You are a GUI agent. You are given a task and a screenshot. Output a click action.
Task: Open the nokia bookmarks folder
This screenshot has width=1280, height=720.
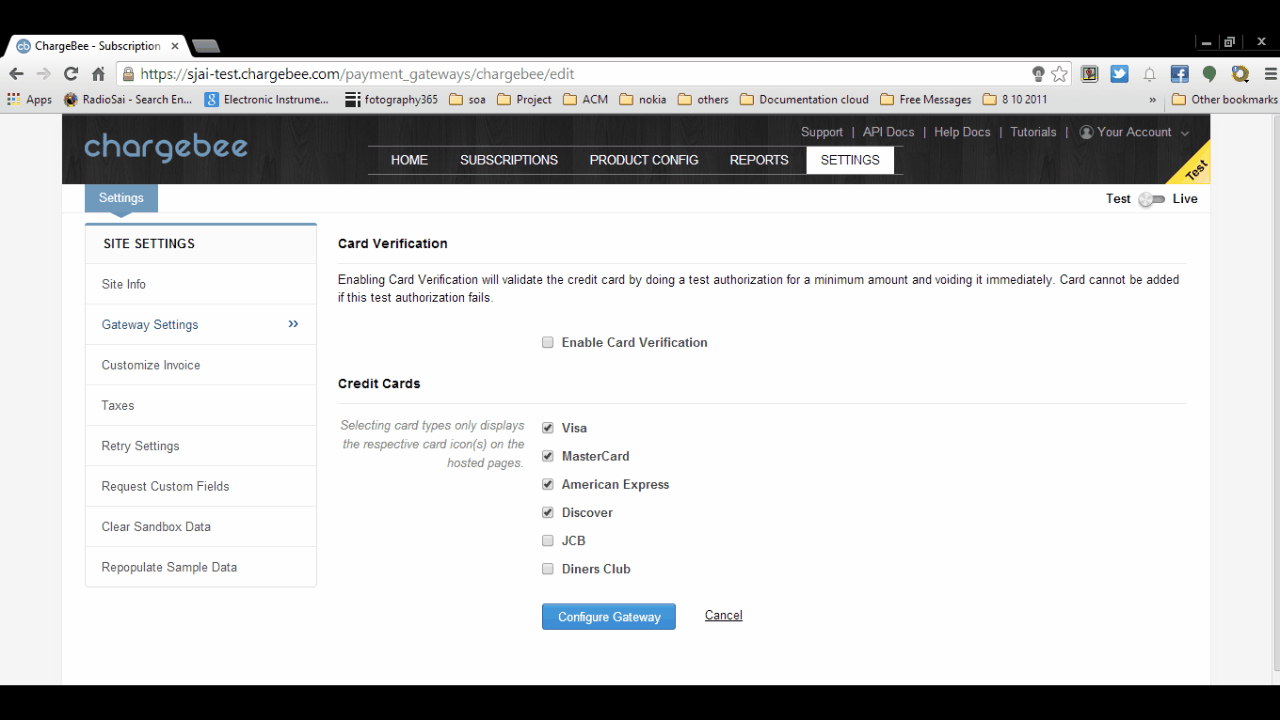[x=643, y=100]
